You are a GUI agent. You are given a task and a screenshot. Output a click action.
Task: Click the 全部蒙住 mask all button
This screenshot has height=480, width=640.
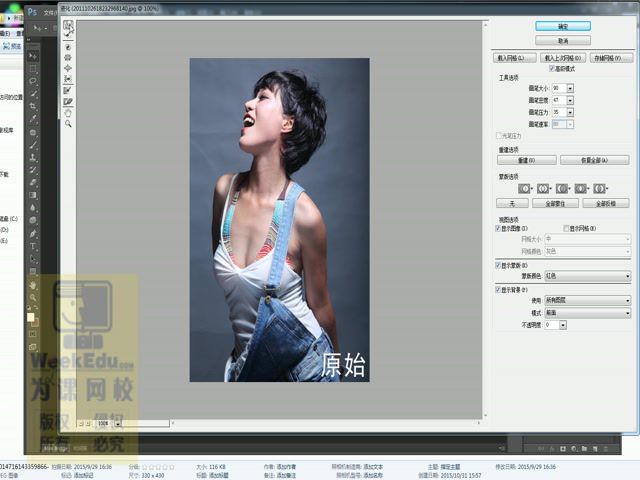(x=556, y=203)
